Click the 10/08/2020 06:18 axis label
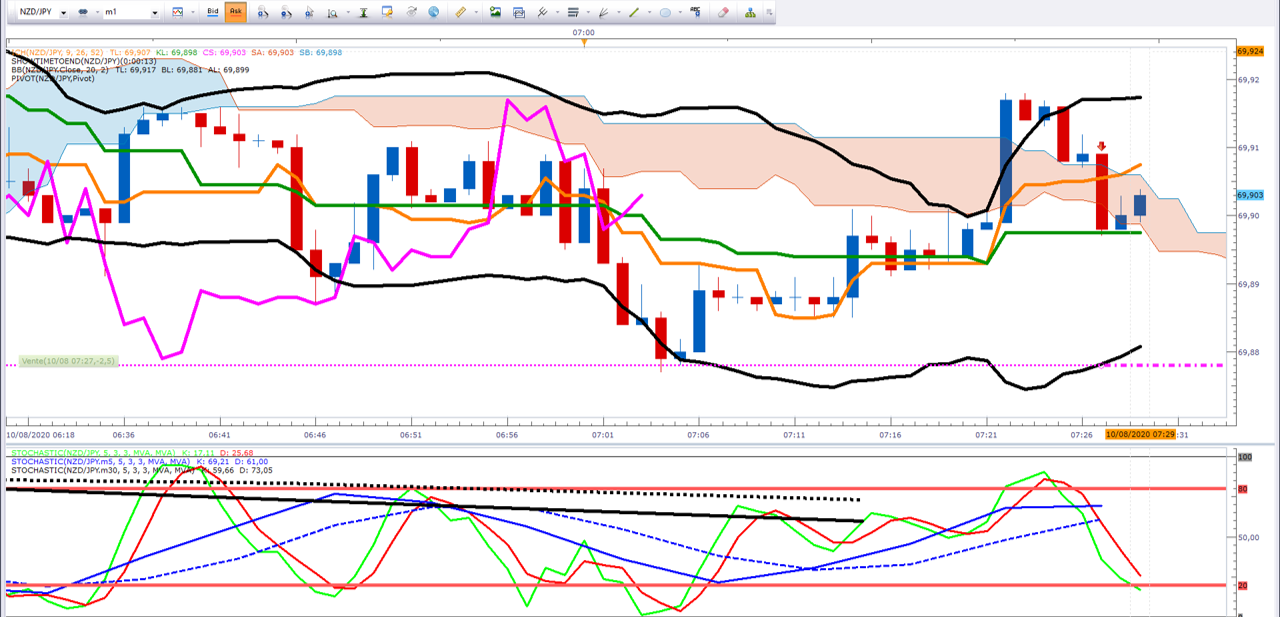The image size is (1280, 617). pyautogui.click(x=40, y=435)
